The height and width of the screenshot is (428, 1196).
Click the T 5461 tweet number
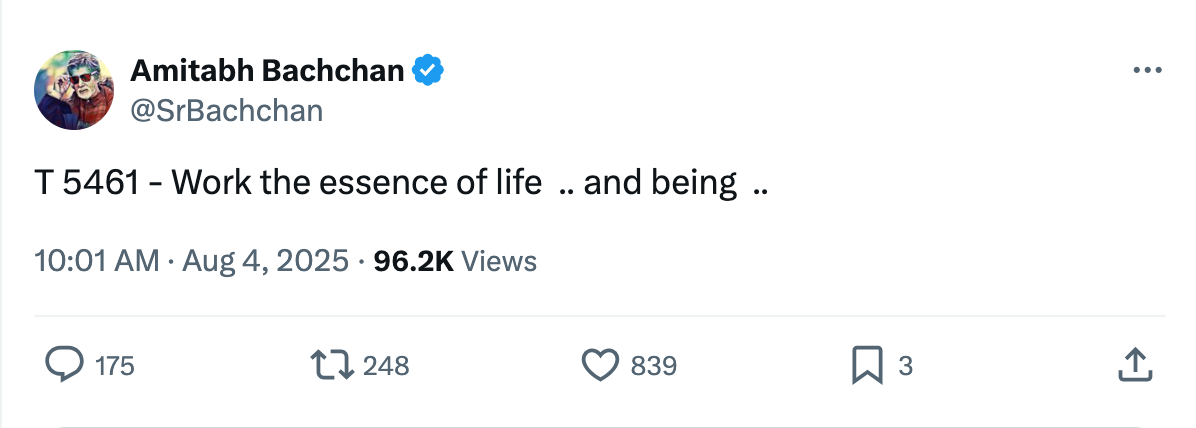(x=85, y=184)
